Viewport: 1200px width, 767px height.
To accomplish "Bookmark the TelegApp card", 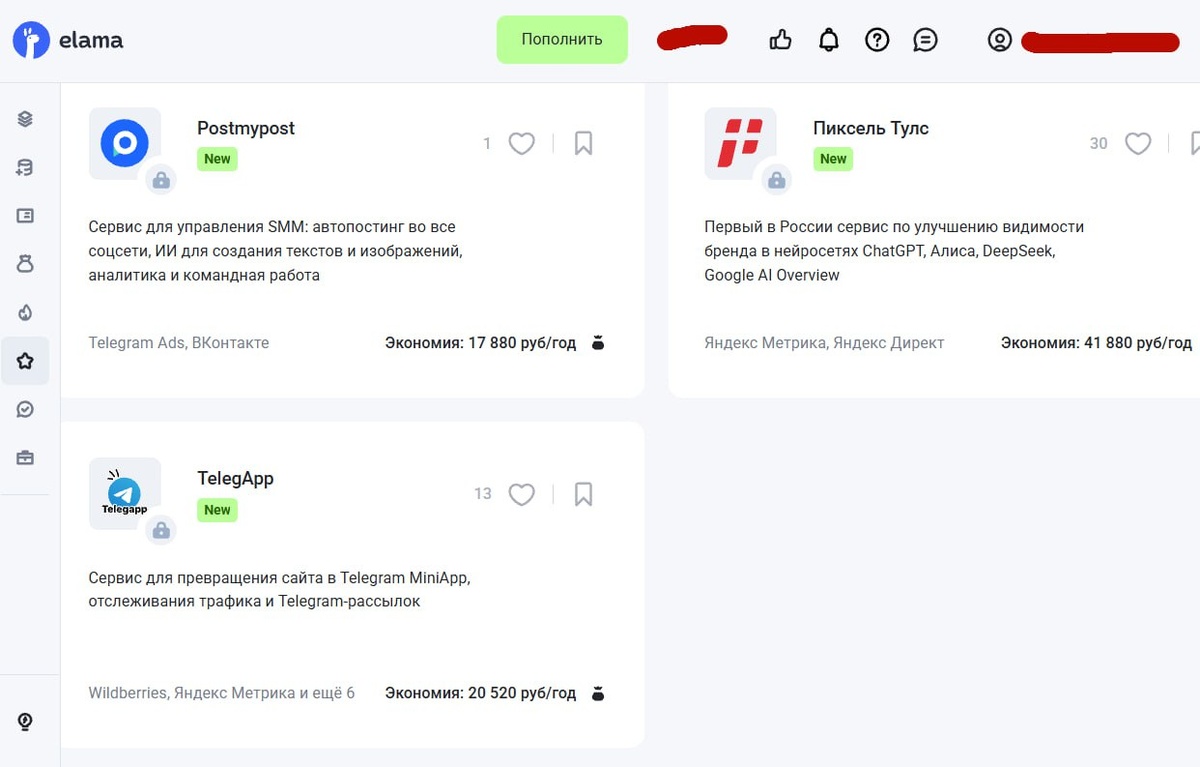I will tap(584, 494).
